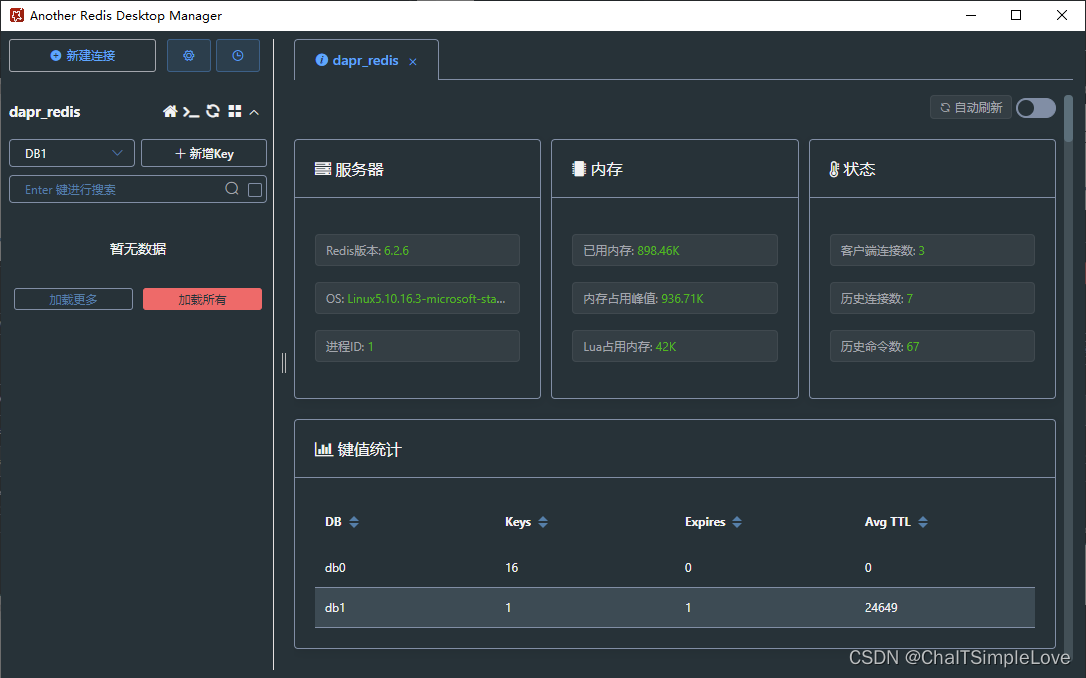Collapse the dapr_redis connection chevron
Screen dimensions: 1086x678
254,112
